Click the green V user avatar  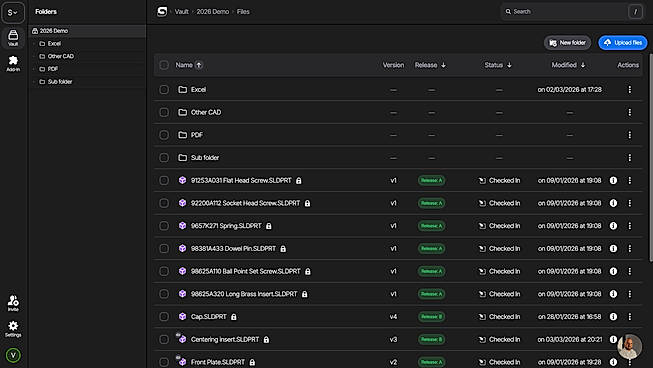[13, 355]
